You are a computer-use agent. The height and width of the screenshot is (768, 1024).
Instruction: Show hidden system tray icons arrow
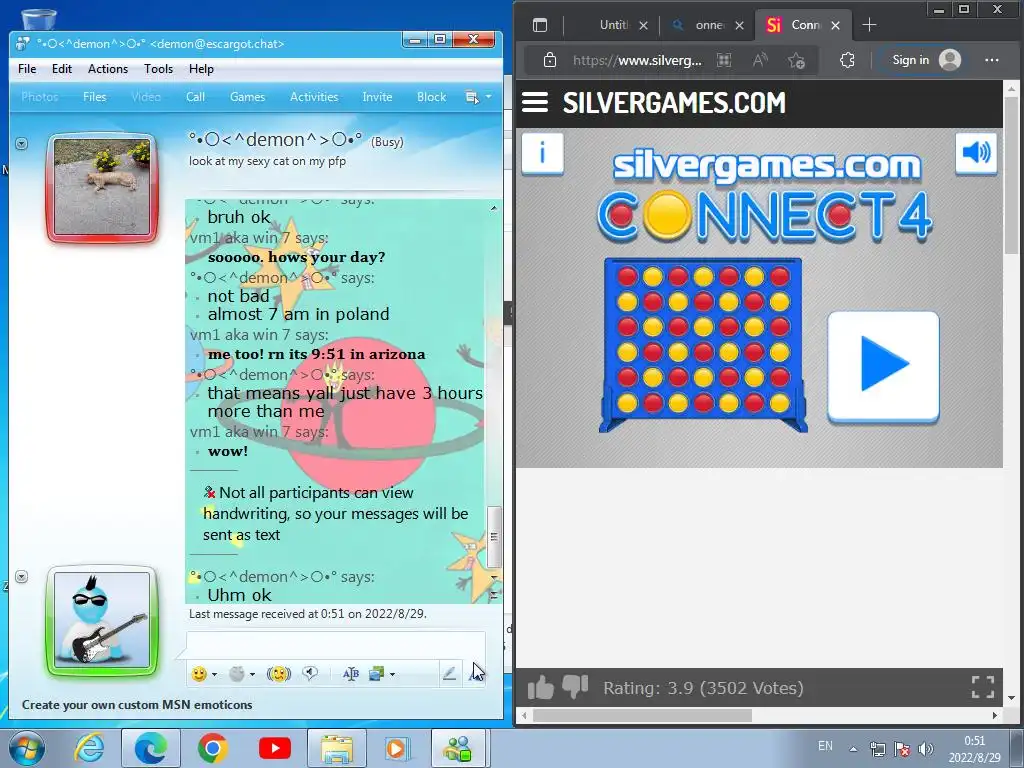click(x=853, y=749)
